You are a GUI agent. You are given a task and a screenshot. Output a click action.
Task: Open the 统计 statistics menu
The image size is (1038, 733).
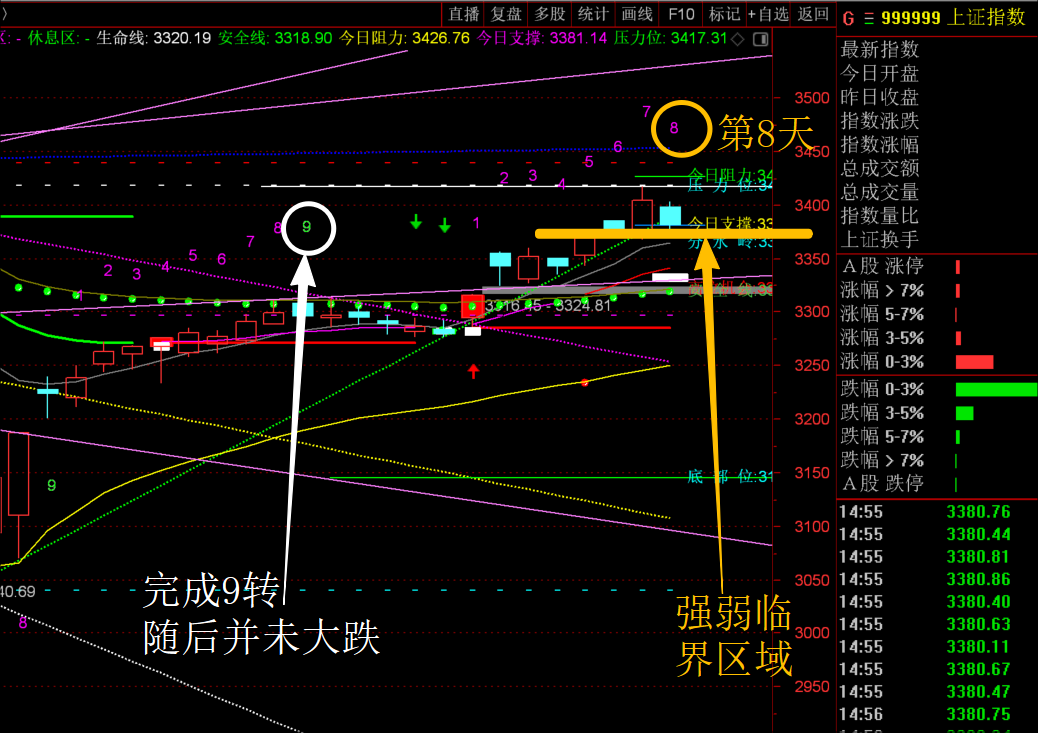pyautogui.click(x=593, y=14)
